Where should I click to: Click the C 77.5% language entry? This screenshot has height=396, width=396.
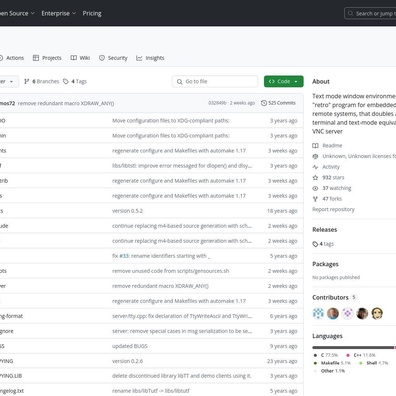point(326,355)
